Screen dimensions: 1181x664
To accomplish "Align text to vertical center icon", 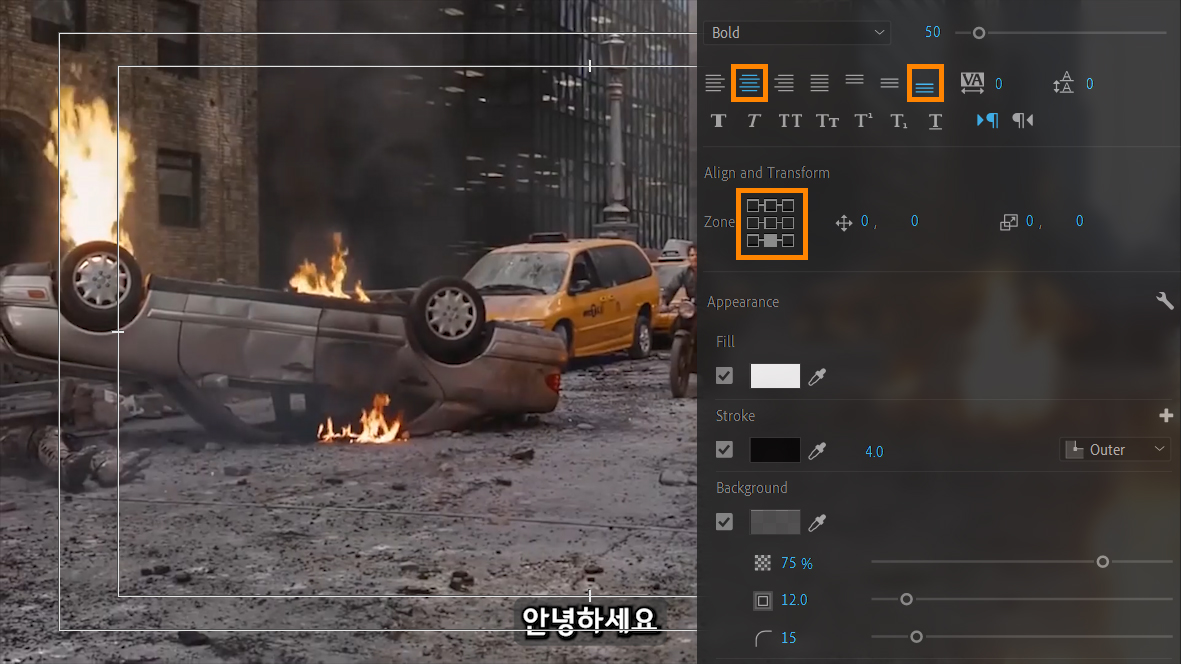I will click(890, 83).
